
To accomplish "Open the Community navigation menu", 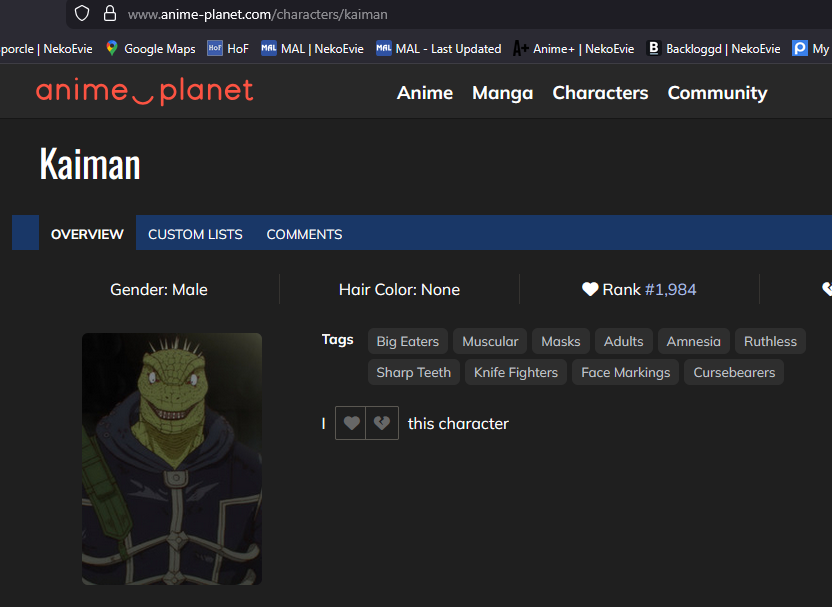I will click(717, 93).
